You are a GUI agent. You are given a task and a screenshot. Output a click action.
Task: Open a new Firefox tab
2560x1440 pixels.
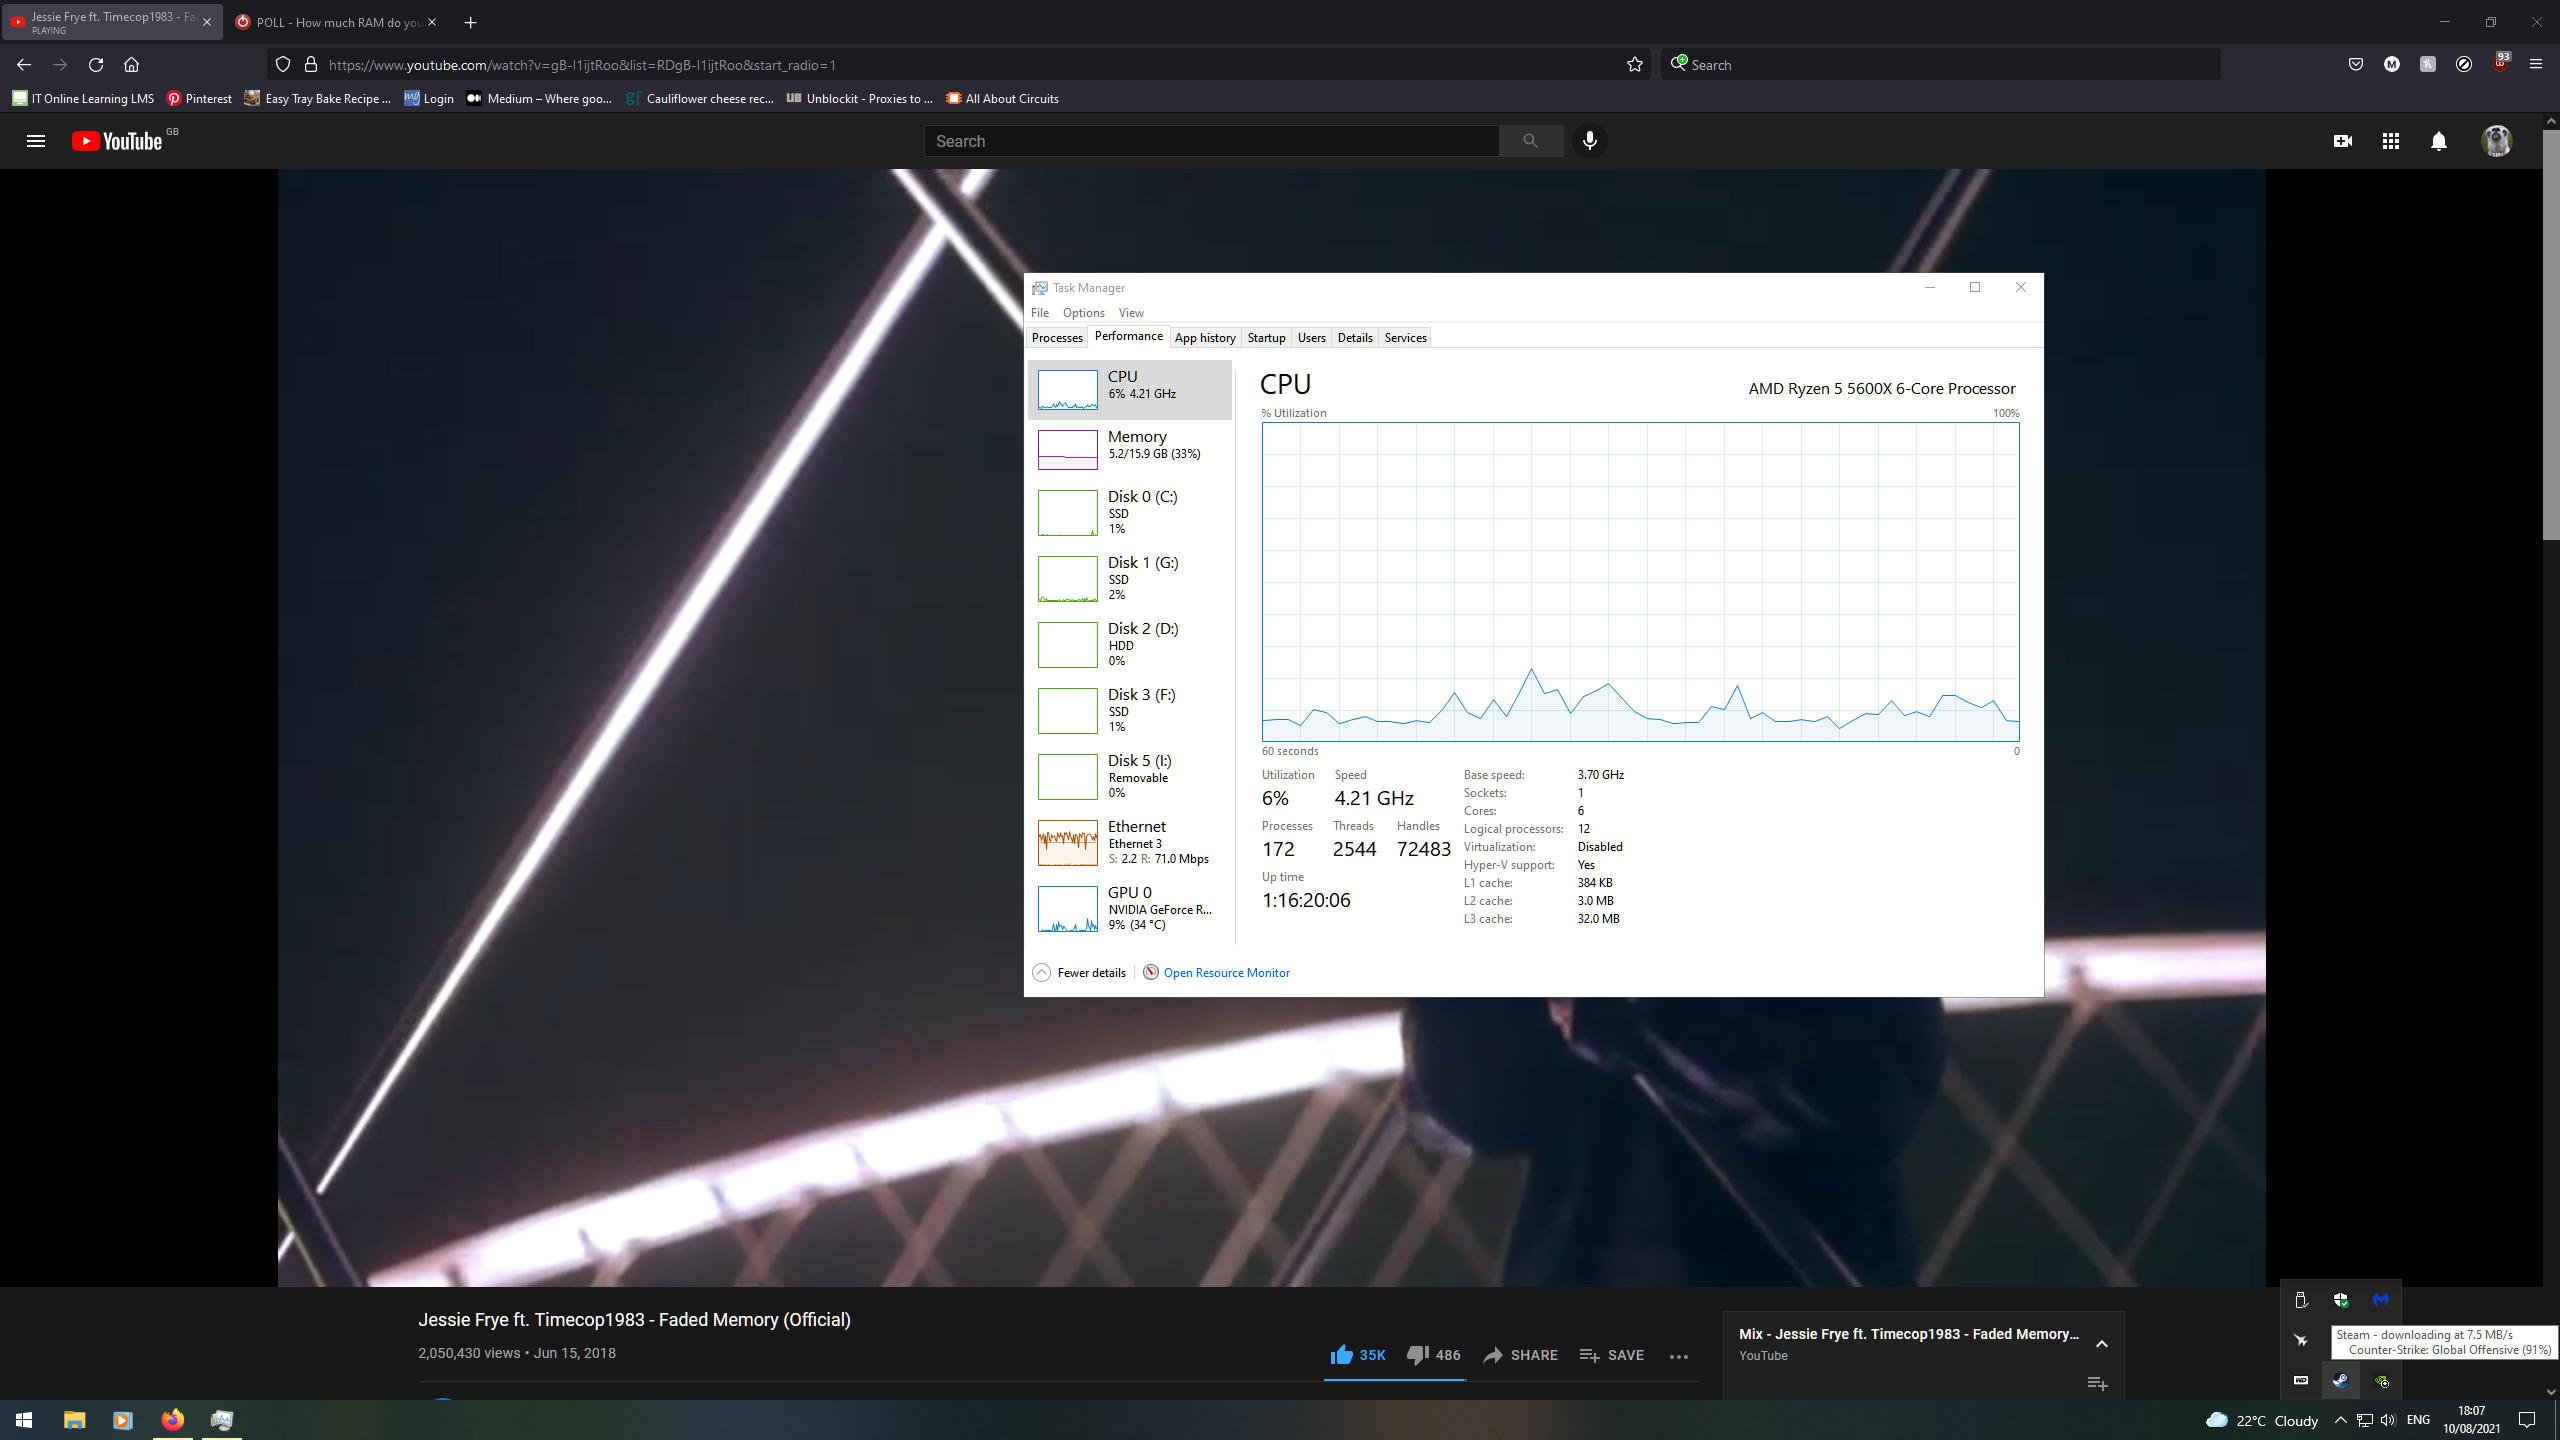[470, 22]
